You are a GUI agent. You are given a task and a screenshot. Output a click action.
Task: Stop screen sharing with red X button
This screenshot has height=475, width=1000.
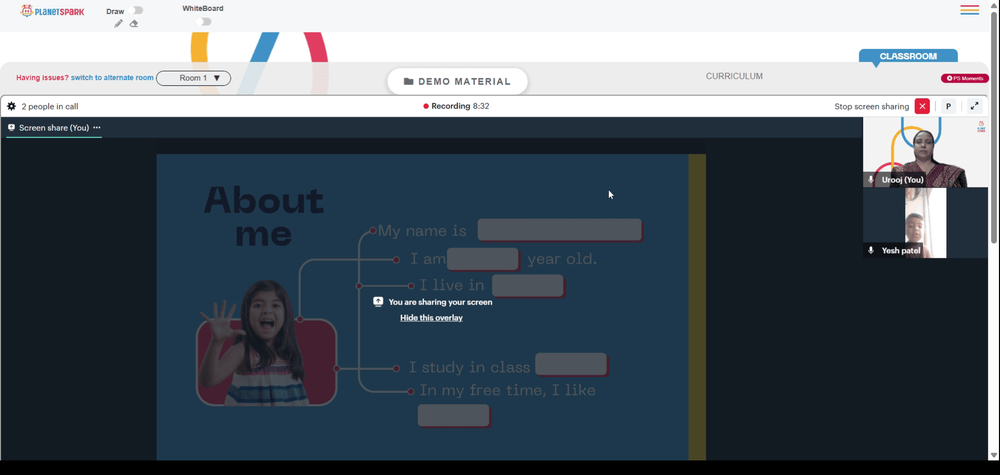pyautogui.click(x=922, y=106)
